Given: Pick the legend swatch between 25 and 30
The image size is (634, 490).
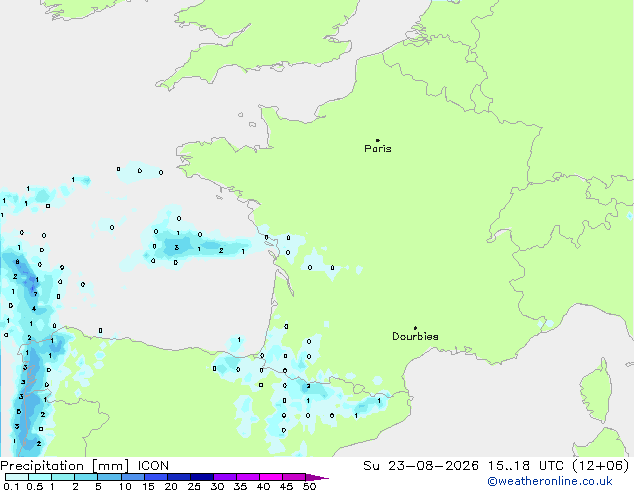Looking at the screenshot, I should click(201, 477).
